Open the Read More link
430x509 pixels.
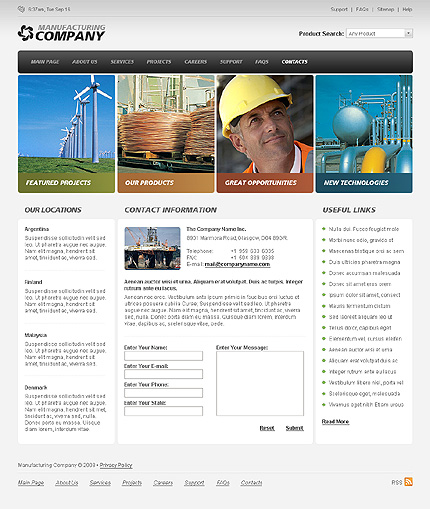335,422
